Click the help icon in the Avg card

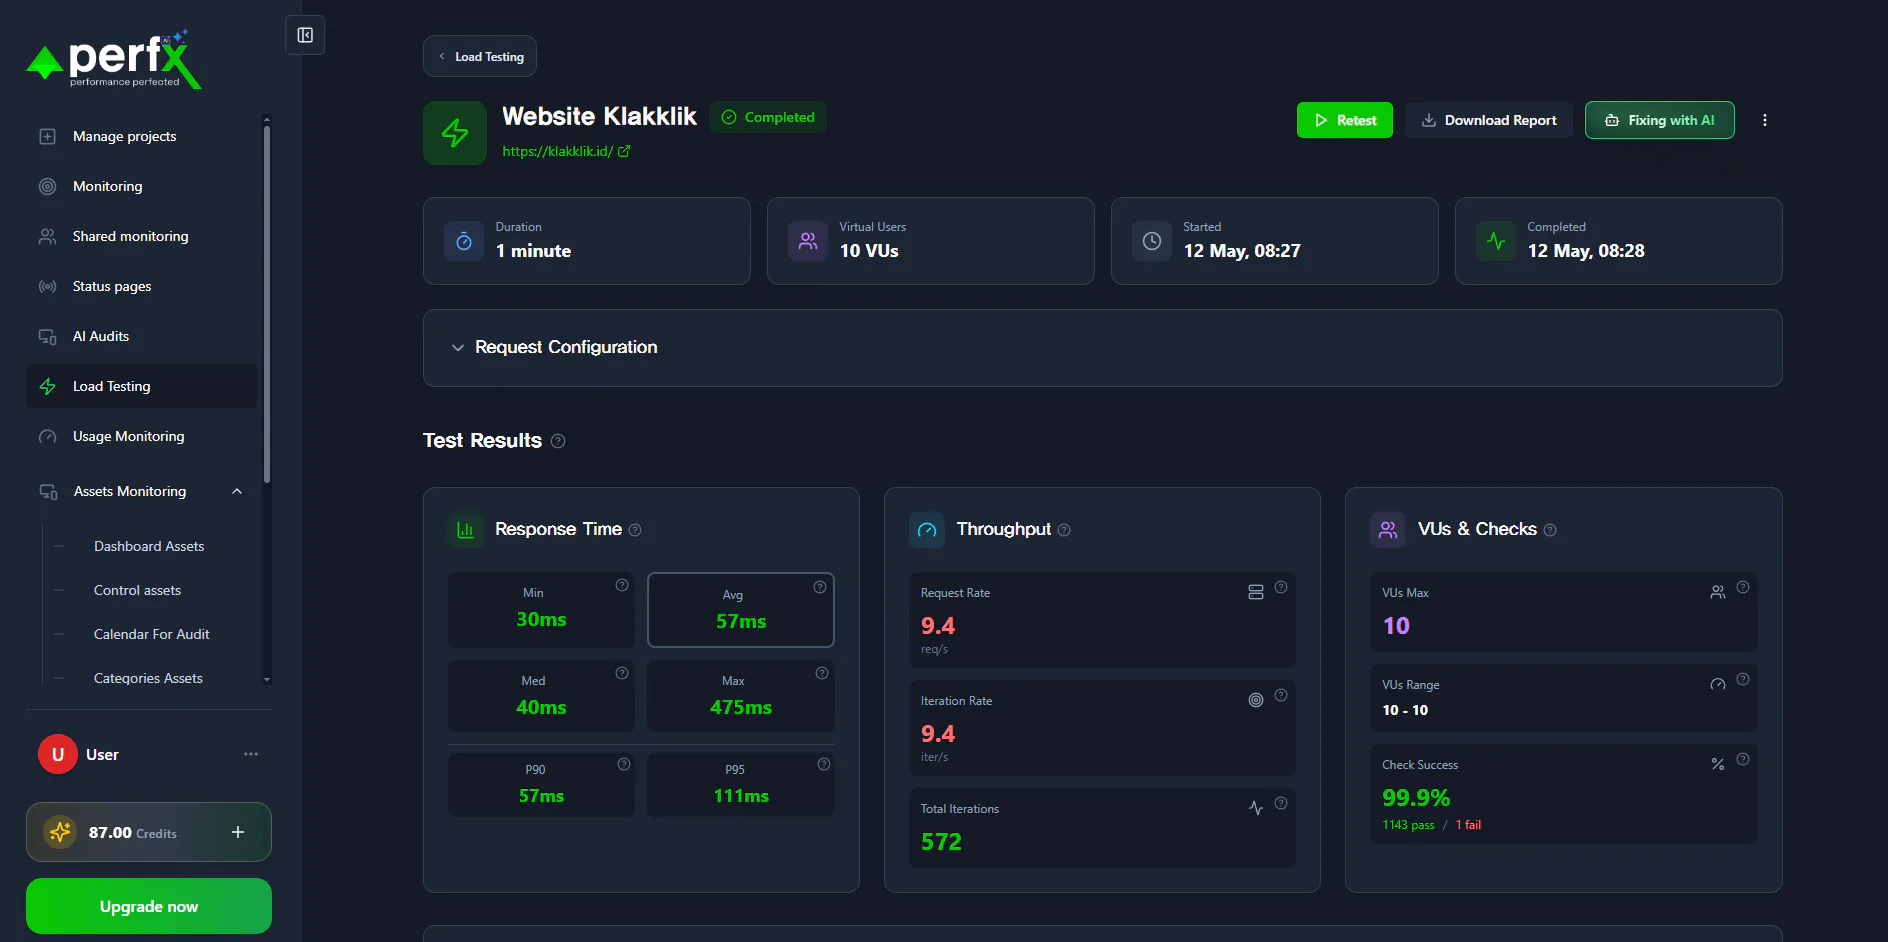(x=820, y=587)
